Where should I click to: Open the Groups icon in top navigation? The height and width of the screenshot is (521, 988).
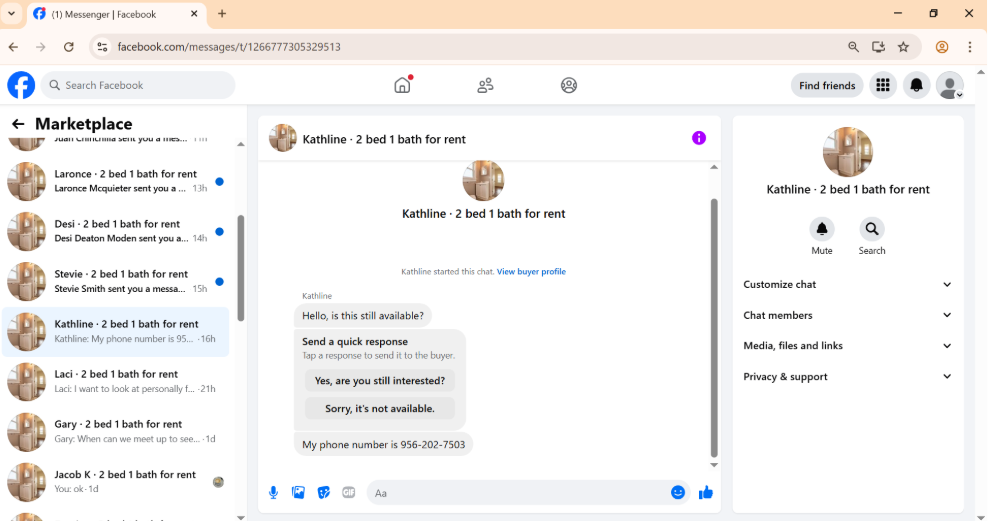(568, 85)
